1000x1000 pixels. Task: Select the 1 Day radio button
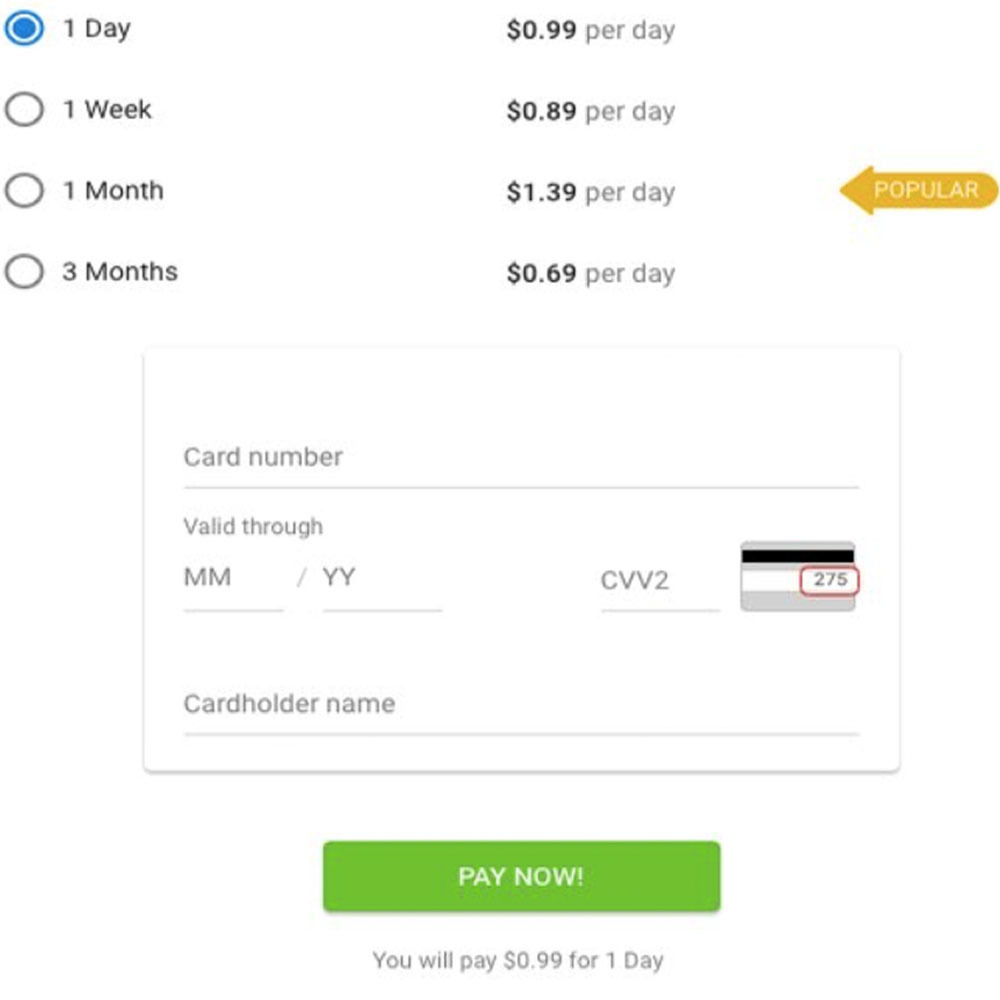point(24,29)
